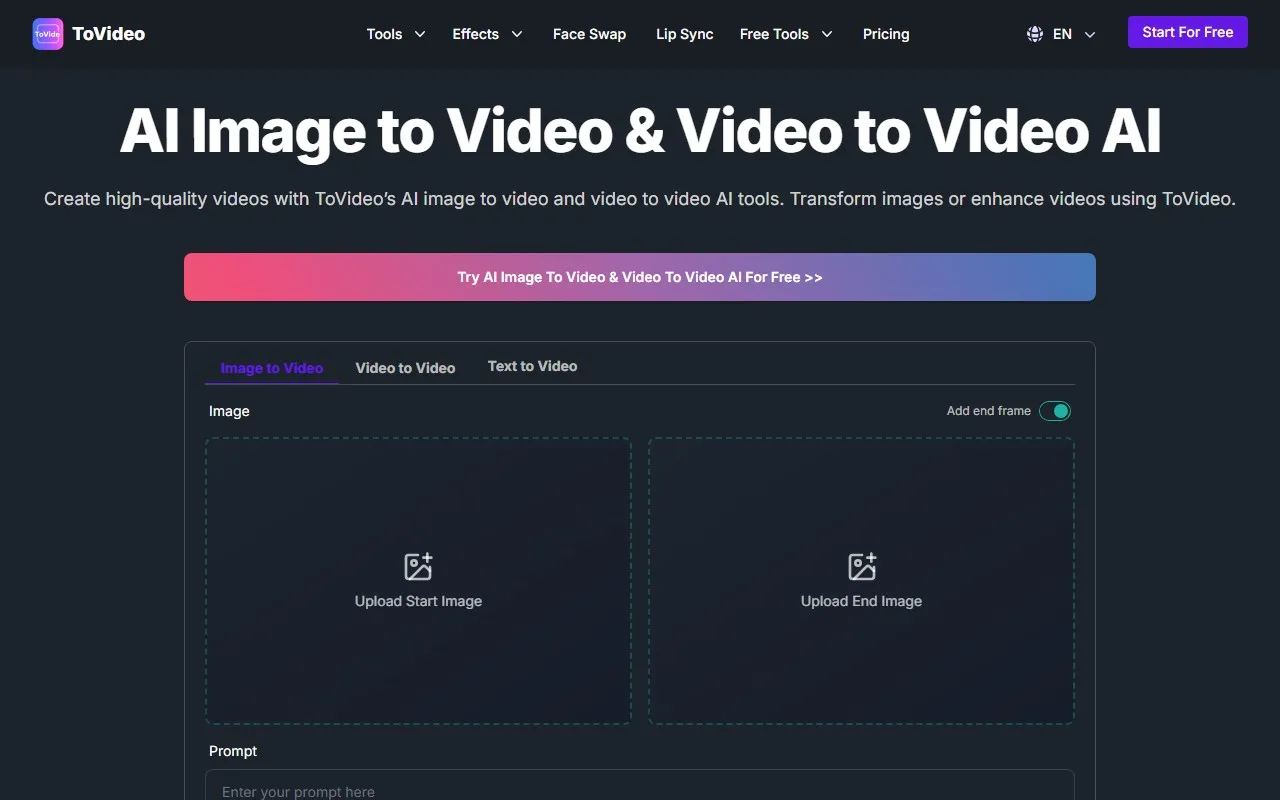Viewport: 1280px width, 800px height.
Task: Select the Text to Video tab
Action: (532, 366)
